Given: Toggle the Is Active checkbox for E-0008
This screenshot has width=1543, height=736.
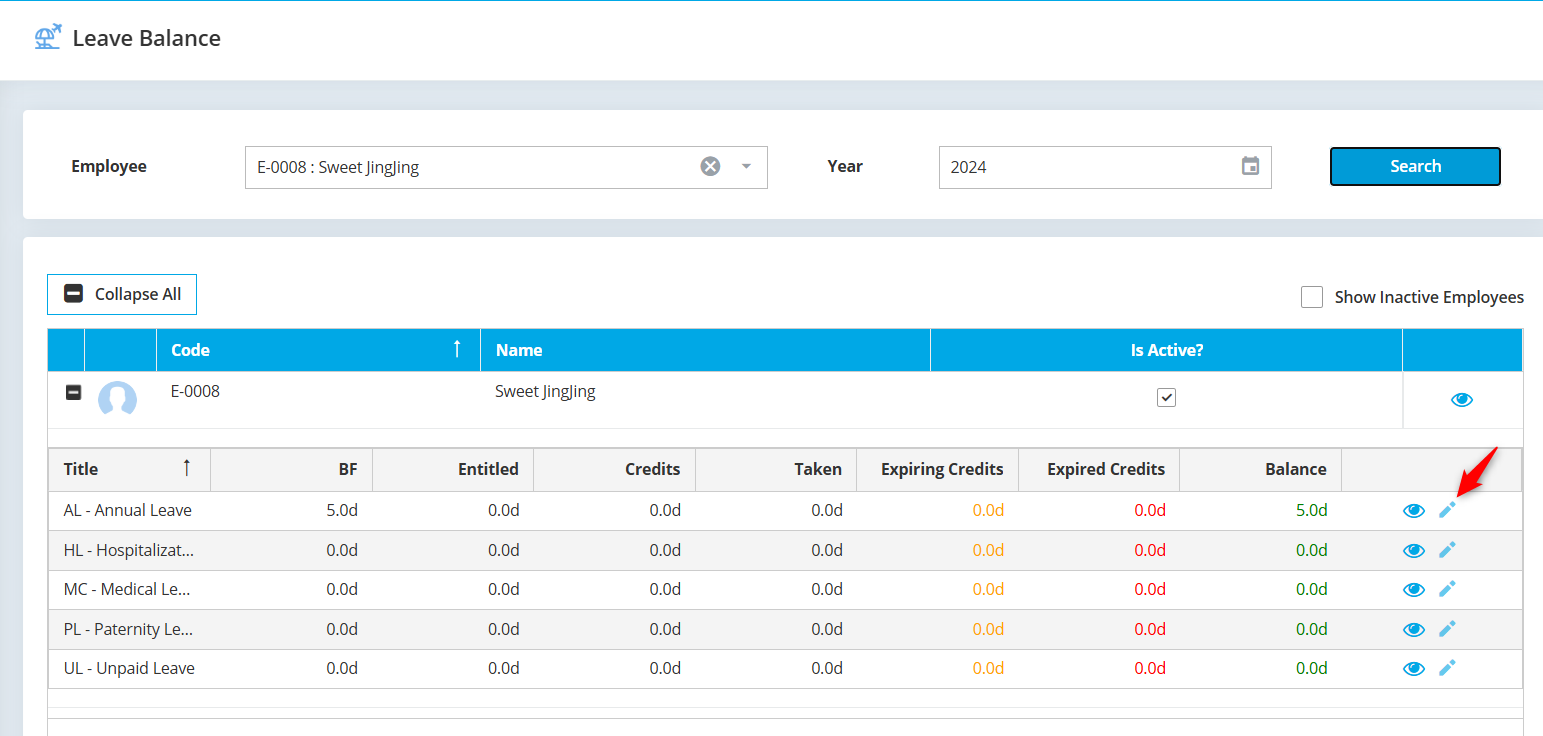Looking at the screenshot, I should coord(1166,398).
